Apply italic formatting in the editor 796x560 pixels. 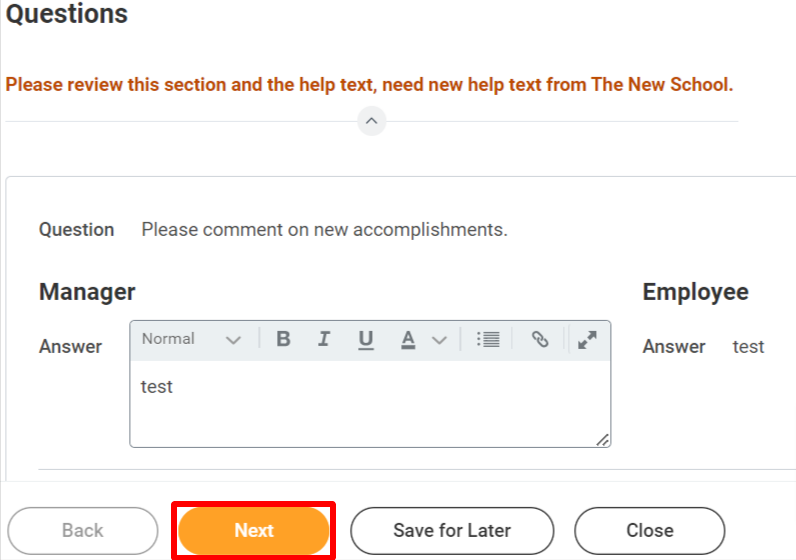coord(324,339)
